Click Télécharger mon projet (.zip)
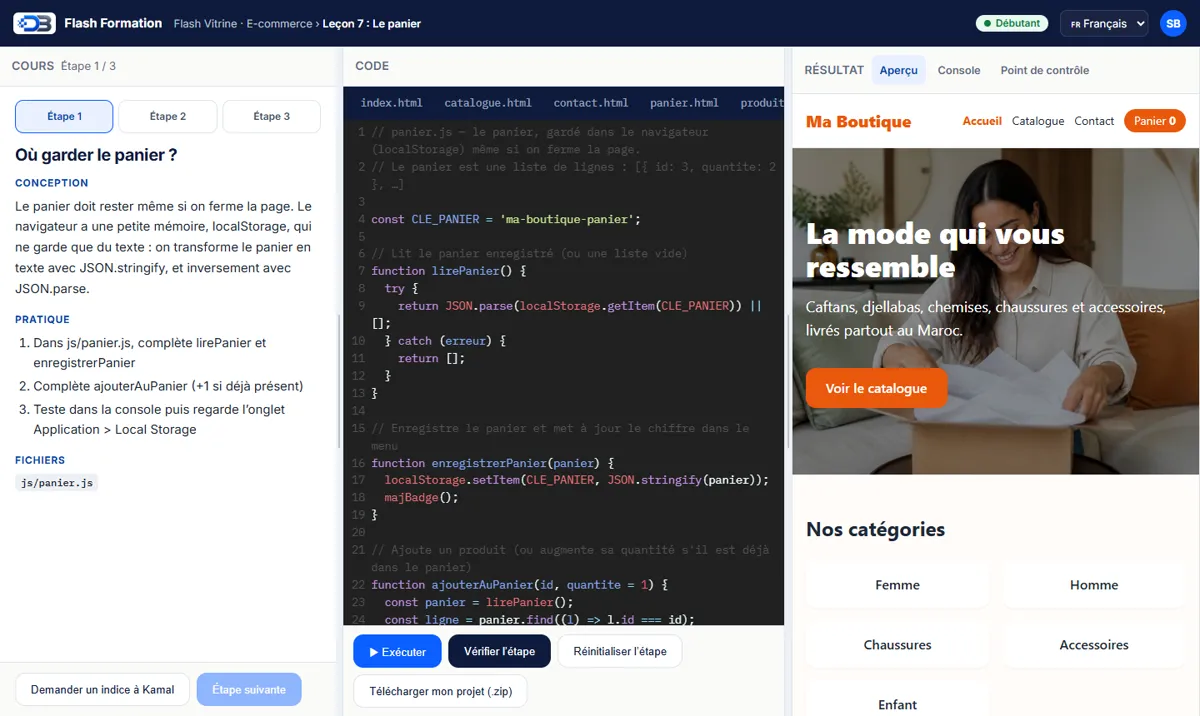Screen dimensions: 1200x716 pyautogui.click(x=440, y=691)
